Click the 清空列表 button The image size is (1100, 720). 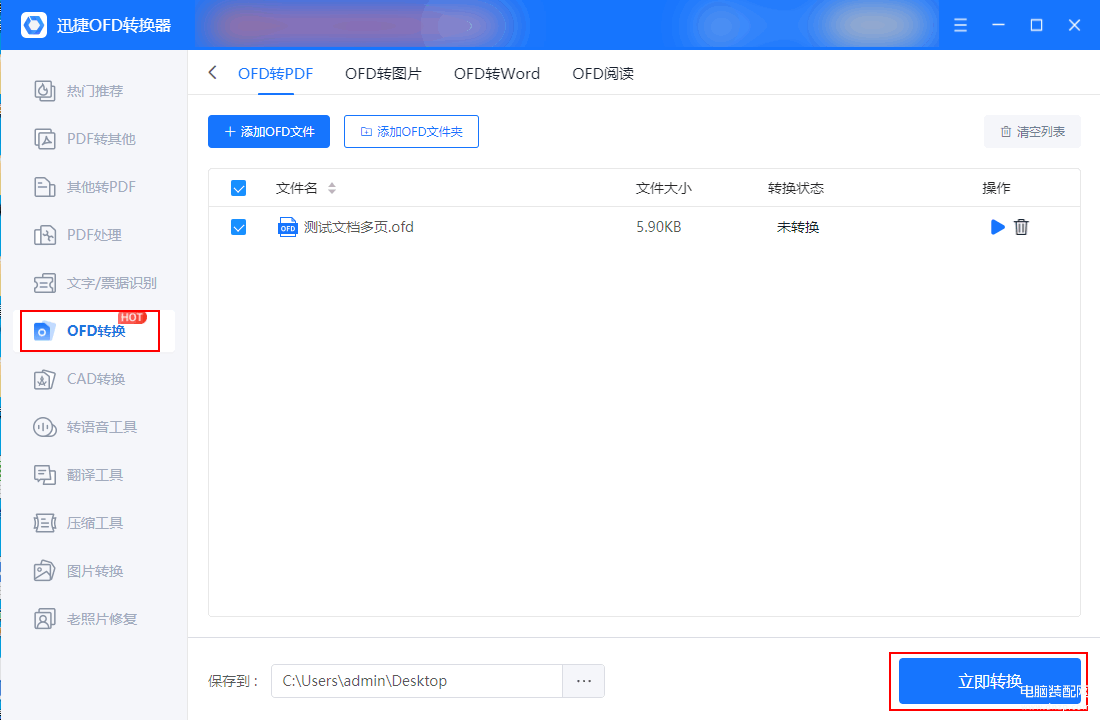click(1032, 132)
